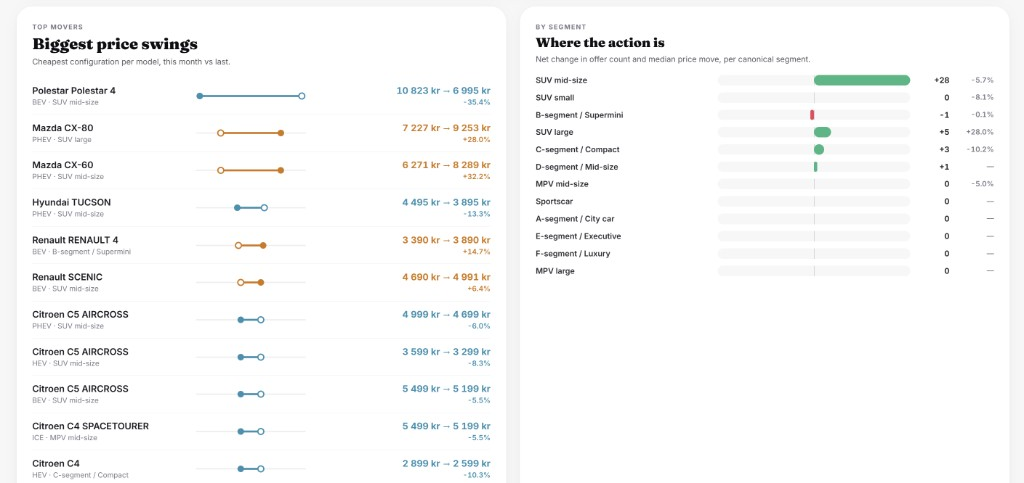
Task: Click the "PHEV · SUV large" subtitle
Action: [62, 140]
